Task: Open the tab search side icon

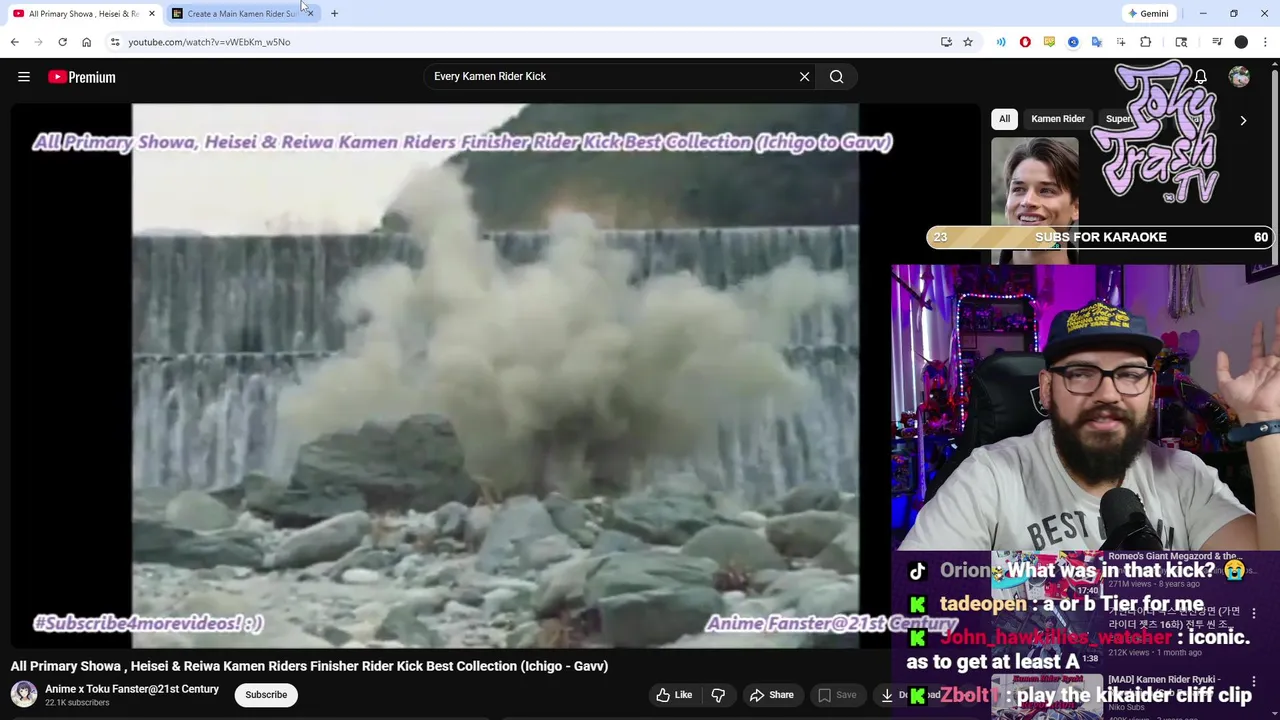Action: click(1181, 42)
